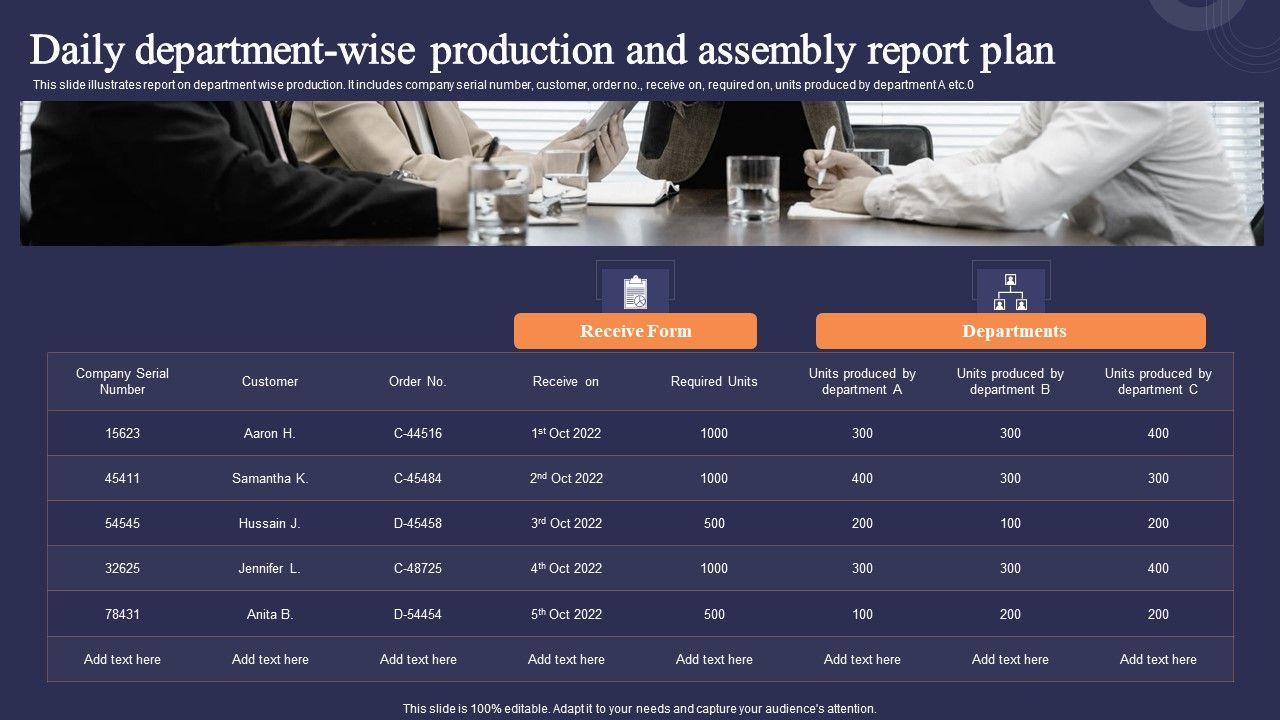Click customer name Jennifer L.

coord(270,568)
